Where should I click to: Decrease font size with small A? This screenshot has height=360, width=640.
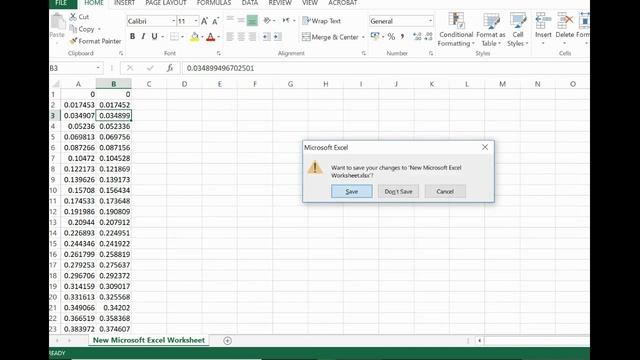pos(216,21)
